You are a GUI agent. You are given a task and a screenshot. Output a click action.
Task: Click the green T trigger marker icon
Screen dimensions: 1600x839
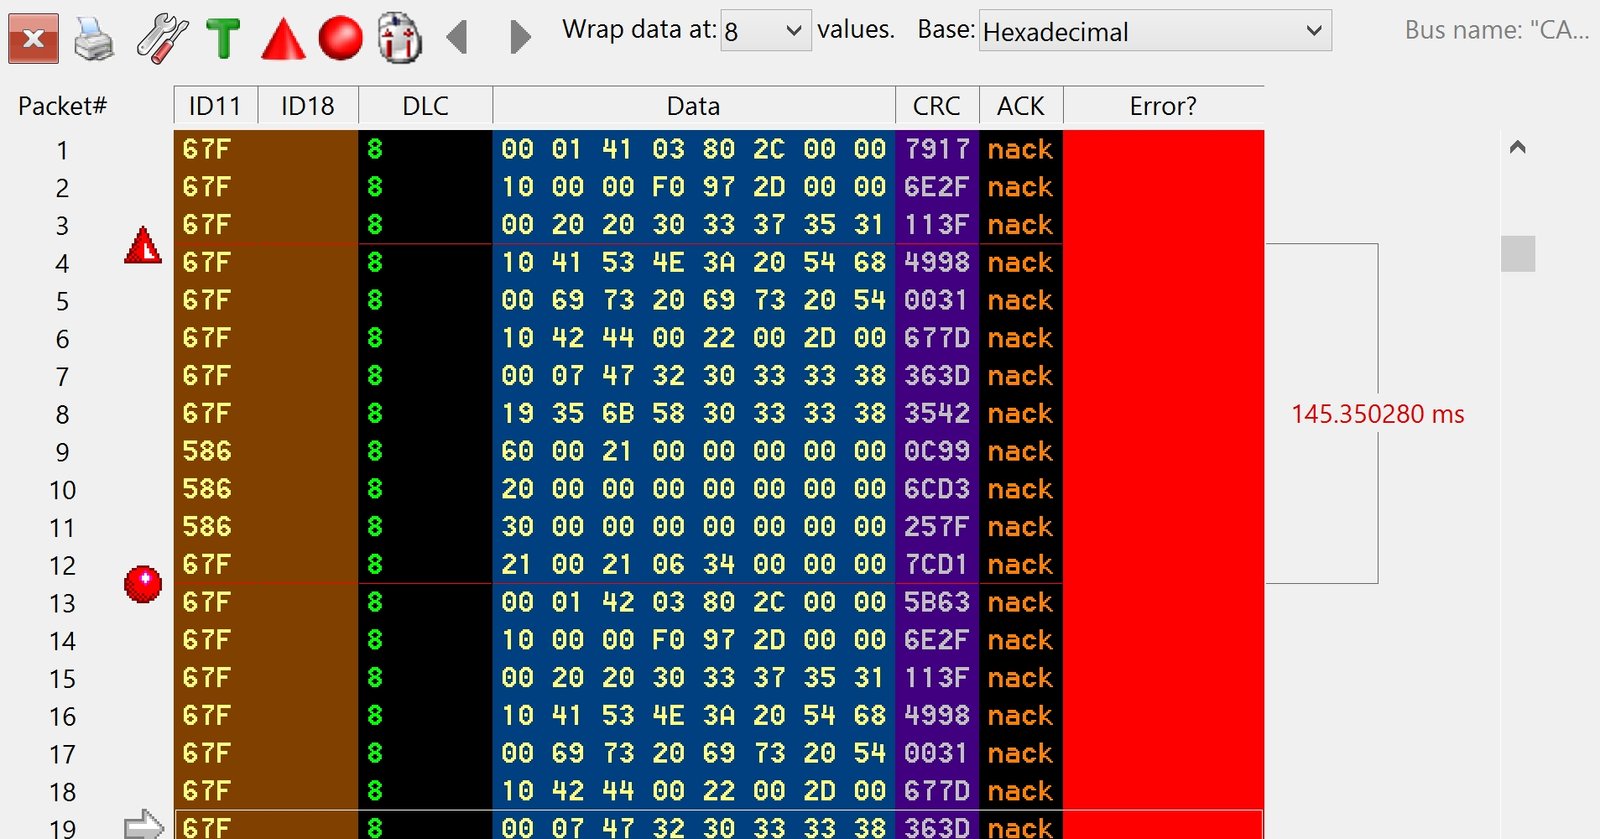[223, 39]
